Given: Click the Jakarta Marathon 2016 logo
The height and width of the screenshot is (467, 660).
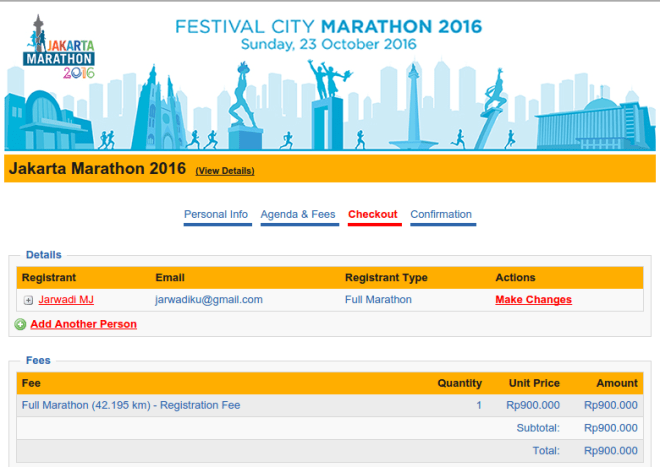Looking at the screenshot, I should pyautogui.click(x=59, y=47).
